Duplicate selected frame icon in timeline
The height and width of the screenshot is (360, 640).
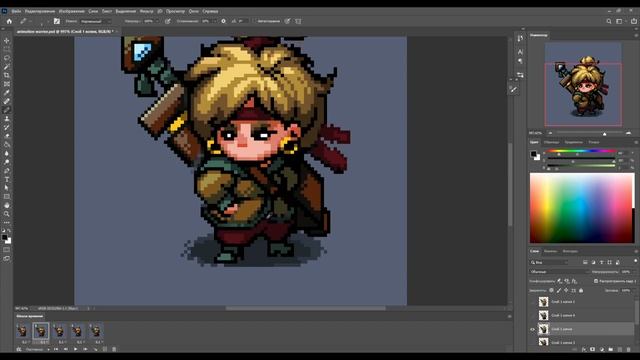click(105, 349)
